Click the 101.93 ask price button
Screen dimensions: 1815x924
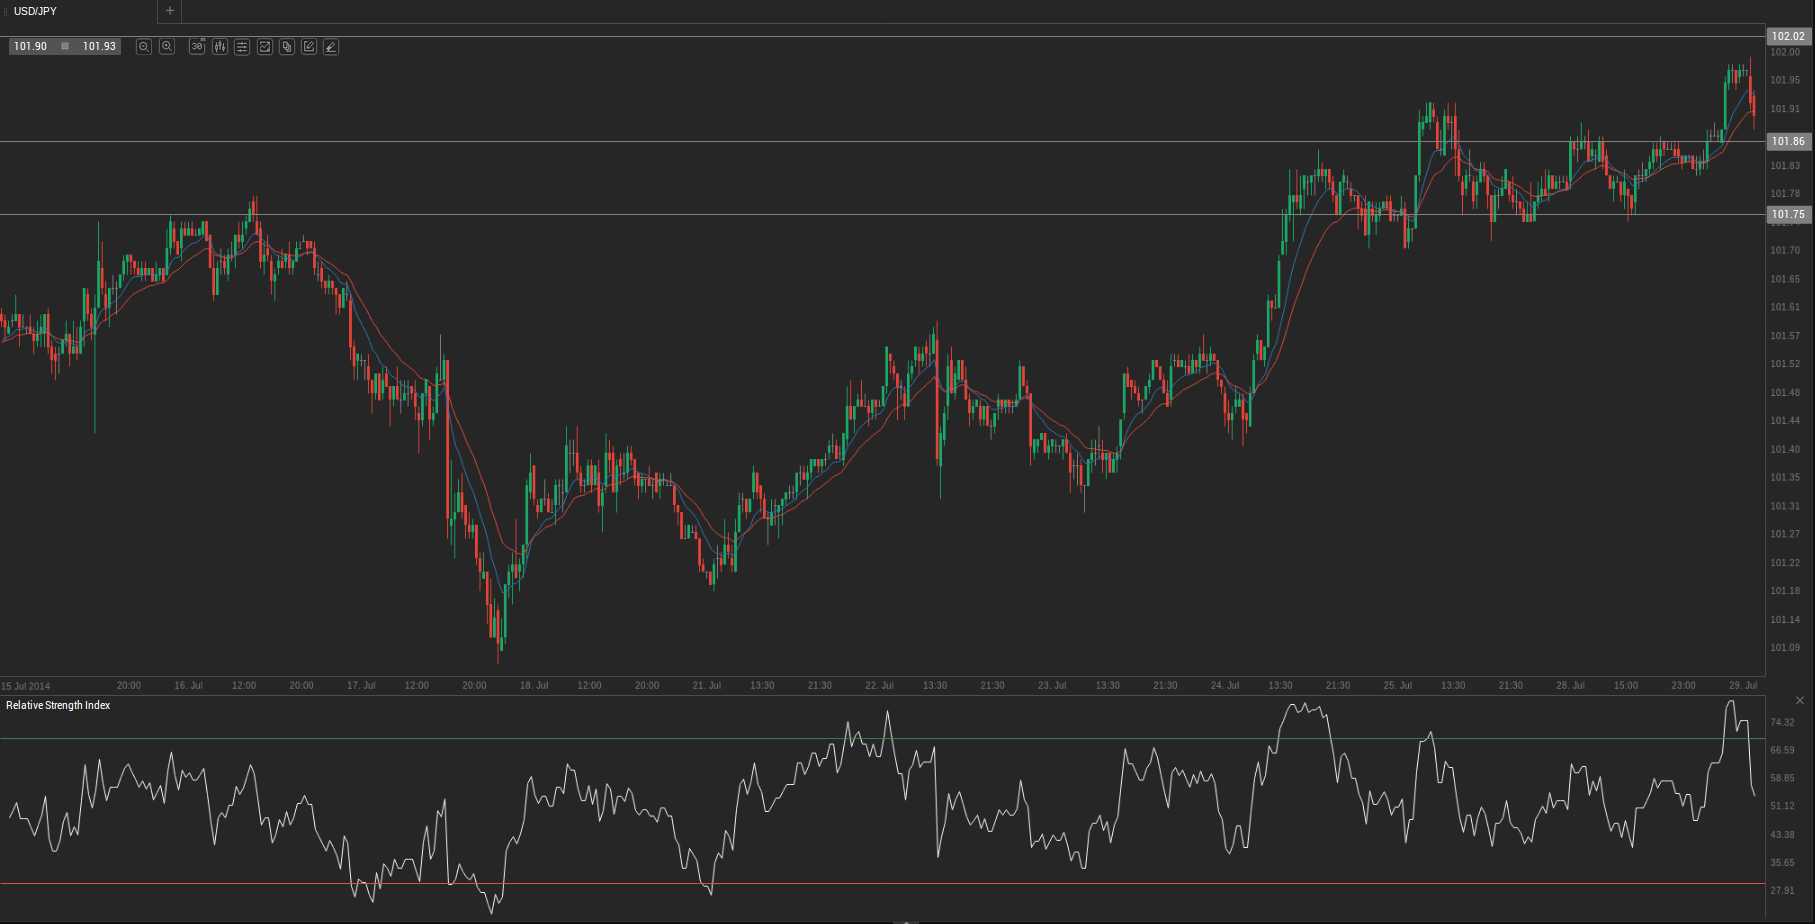click(99, 47)
